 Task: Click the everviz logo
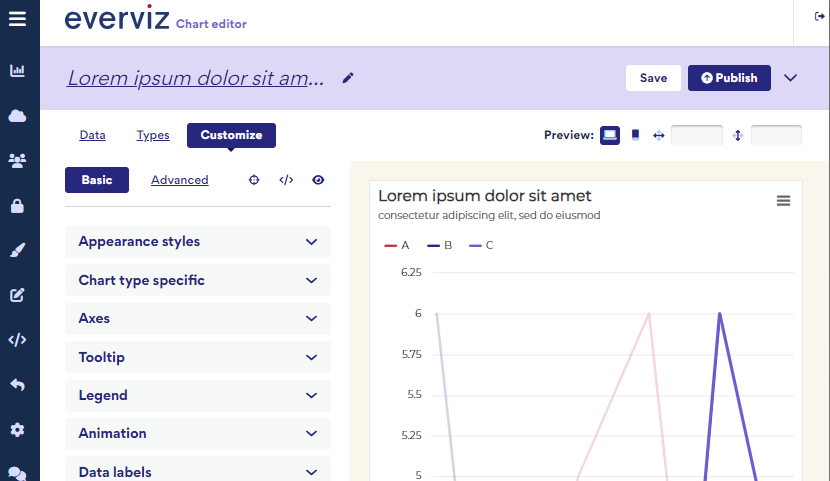(117, 18)
